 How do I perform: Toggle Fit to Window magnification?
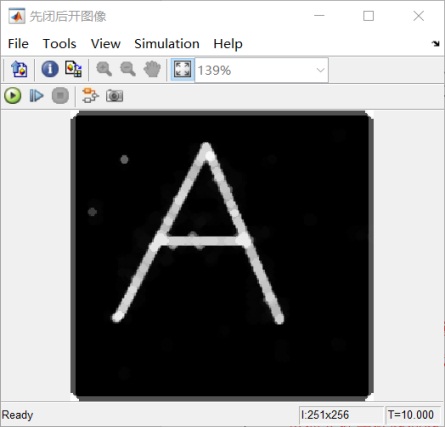point(182,69)
